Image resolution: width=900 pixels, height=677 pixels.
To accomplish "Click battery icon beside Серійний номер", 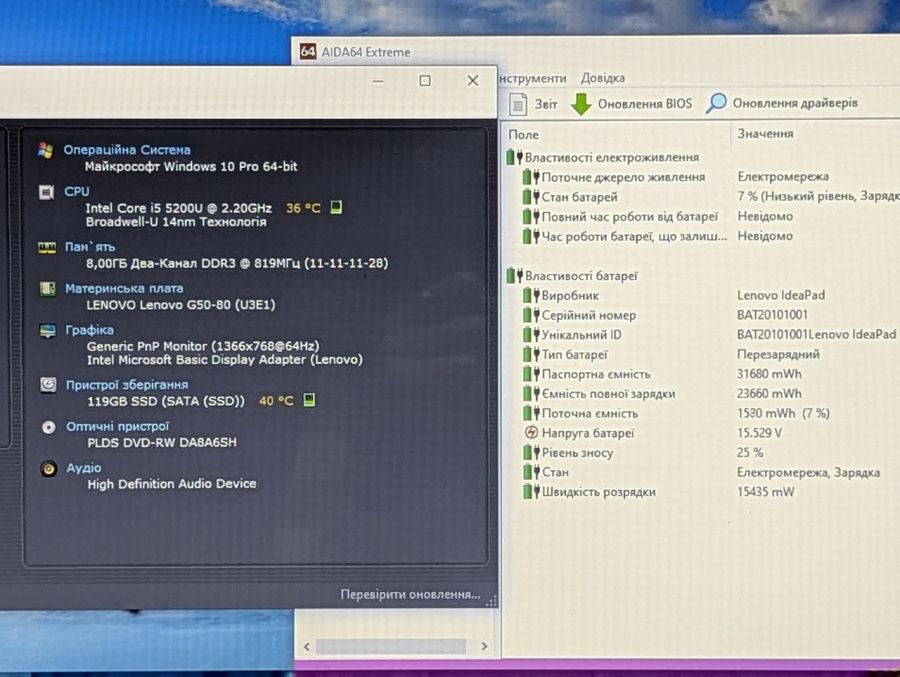I will point(531,315).
